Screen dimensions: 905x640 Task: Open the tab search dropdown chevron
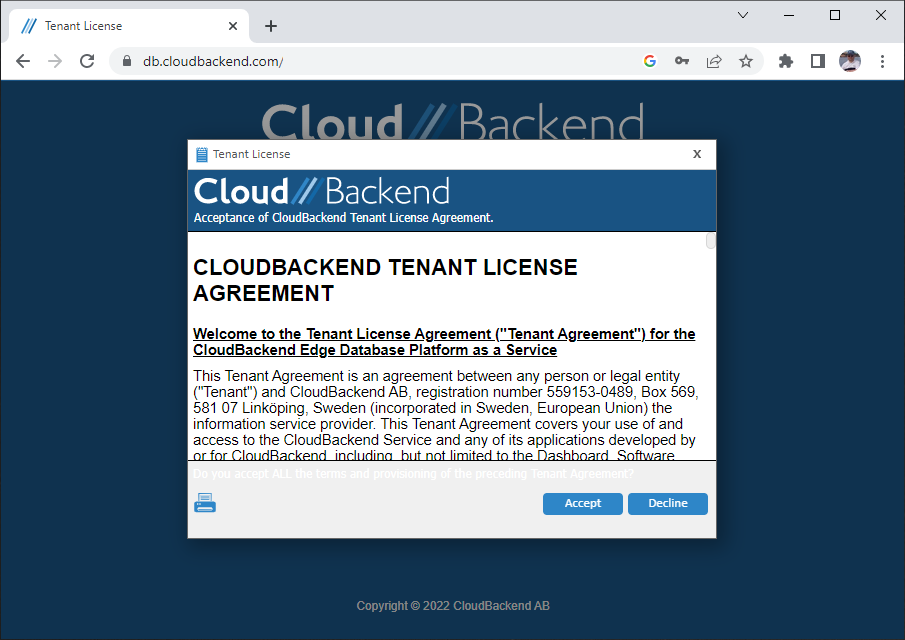[743, 15]
